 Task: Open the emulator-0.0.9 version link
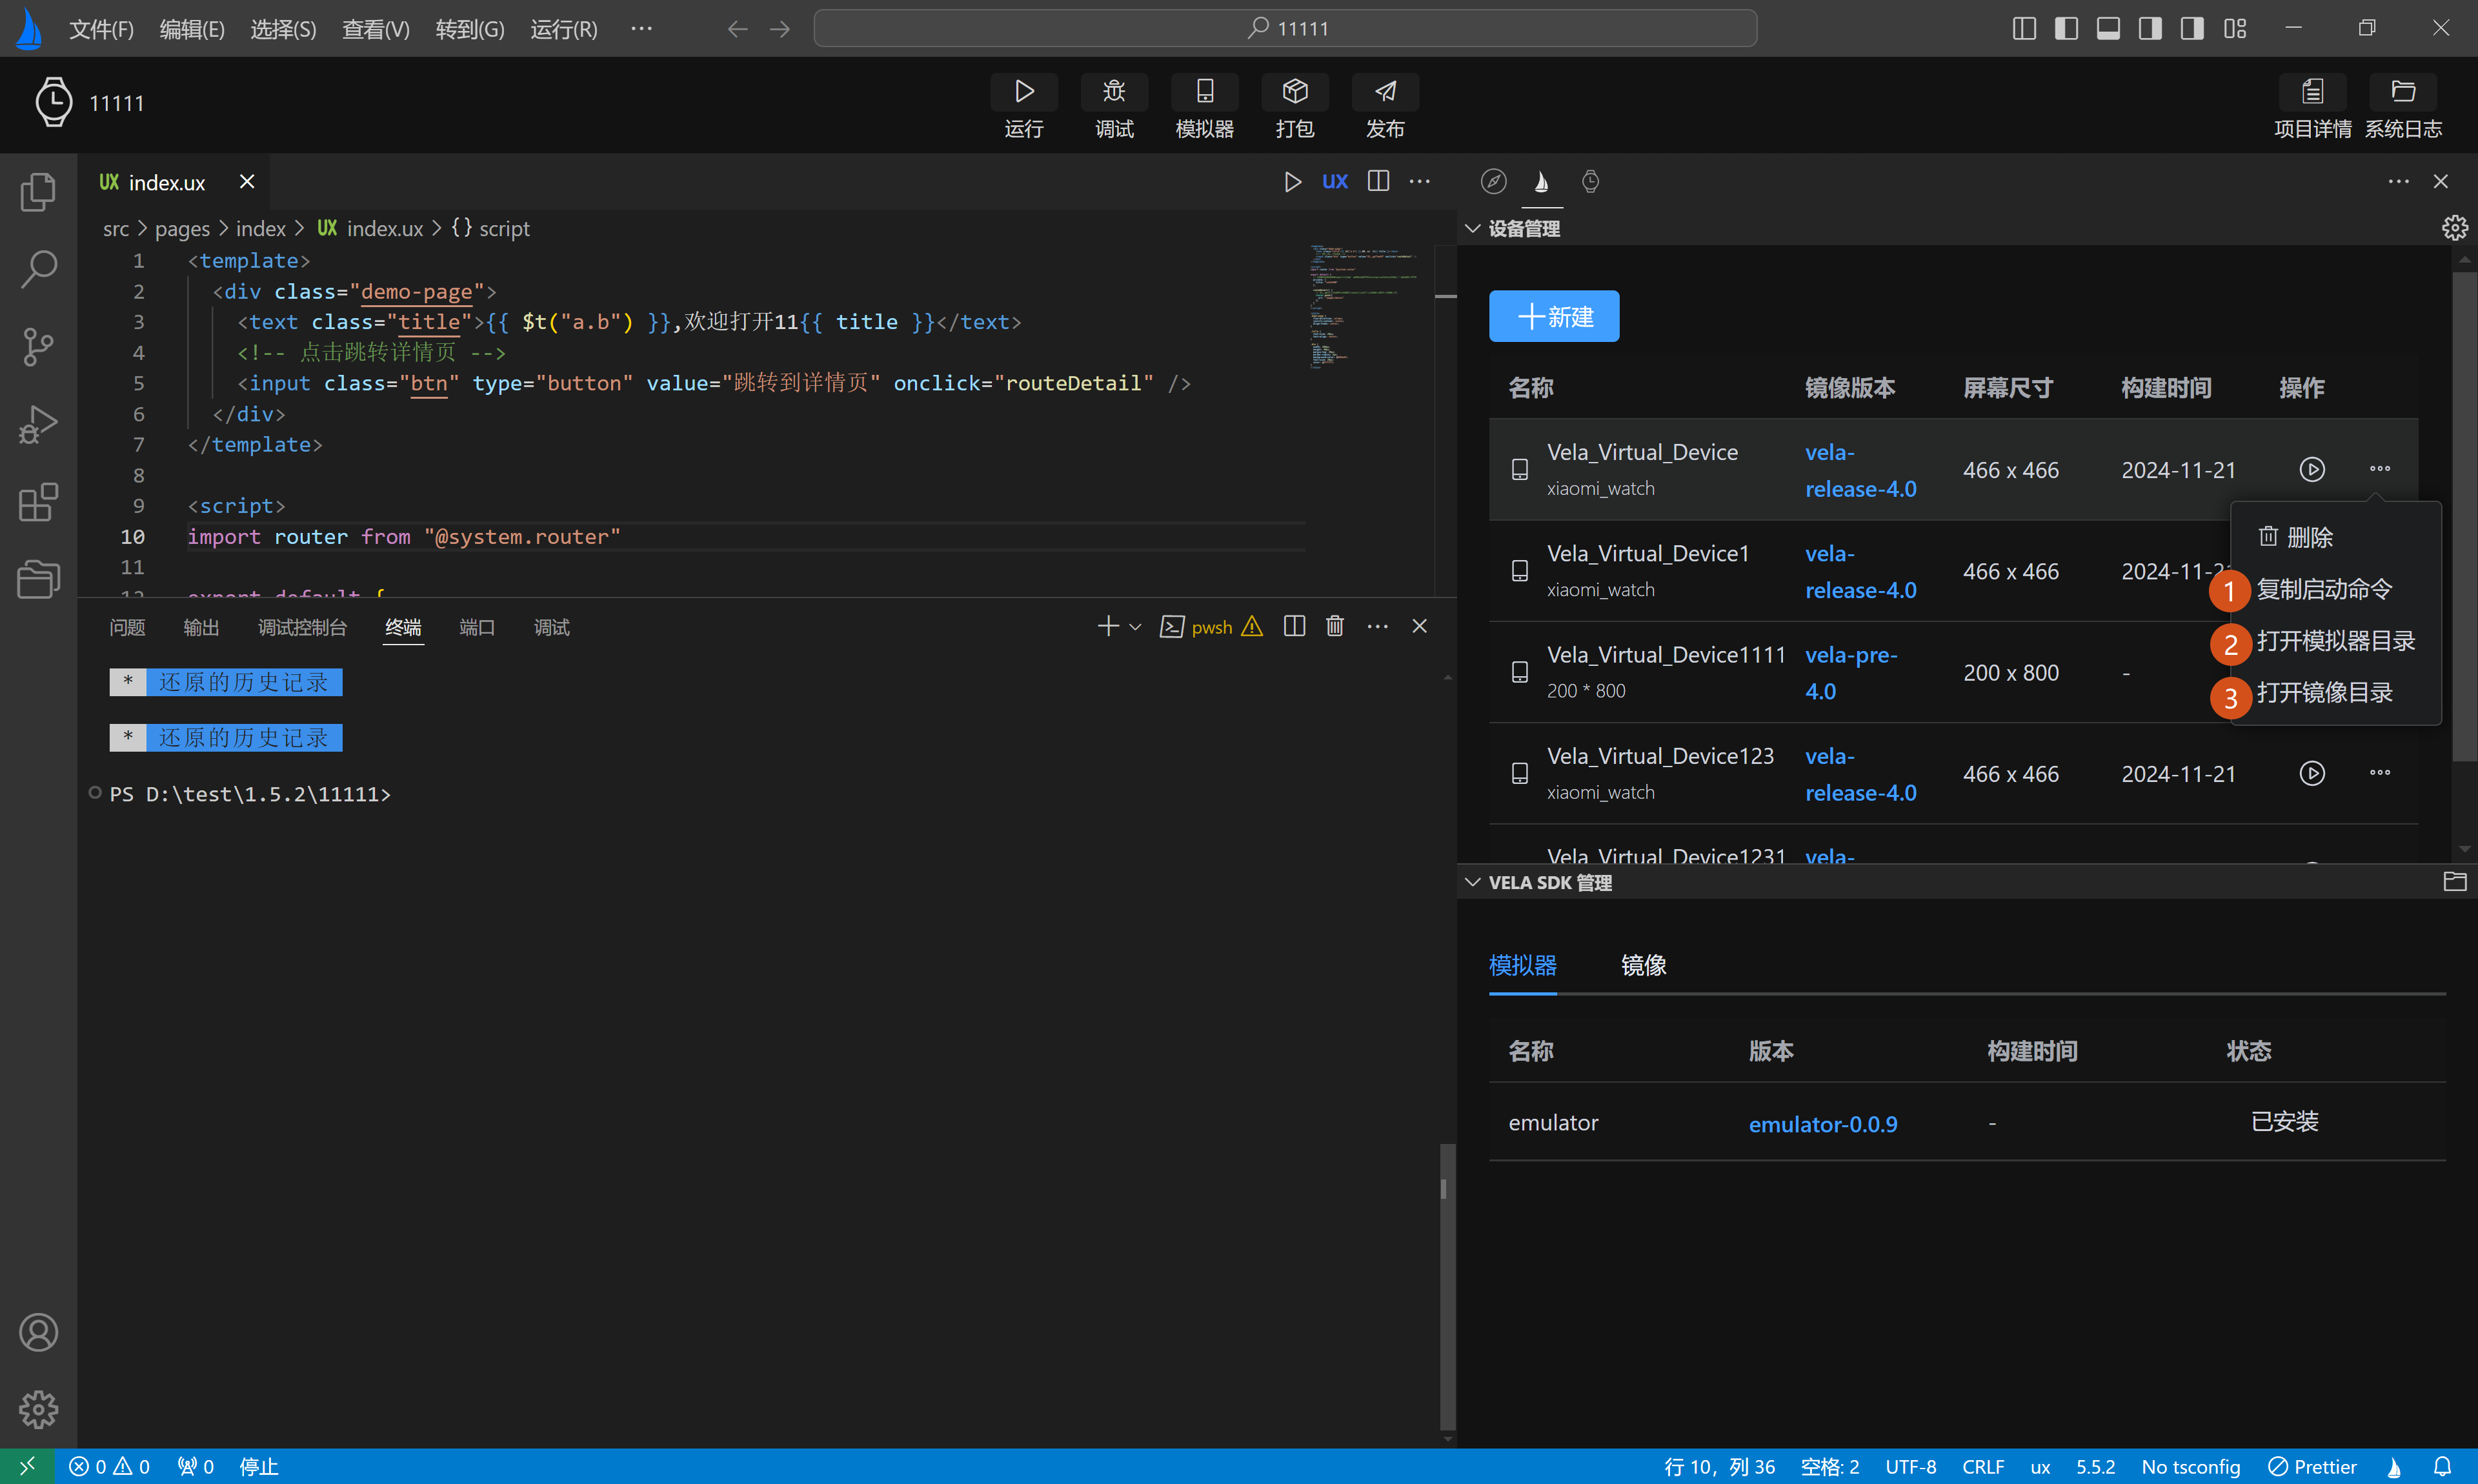pyautogui.click(x=1822, y=1124)
